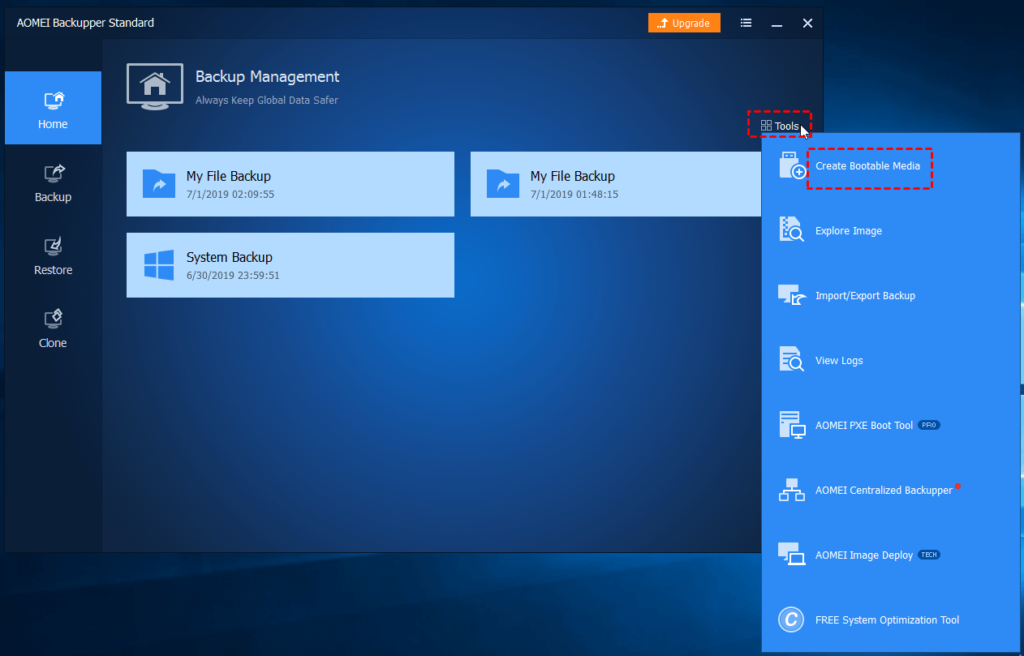Select the Home sidebar icon
The width and height of the screenshot is (1024, 656).
pos(52,100)
